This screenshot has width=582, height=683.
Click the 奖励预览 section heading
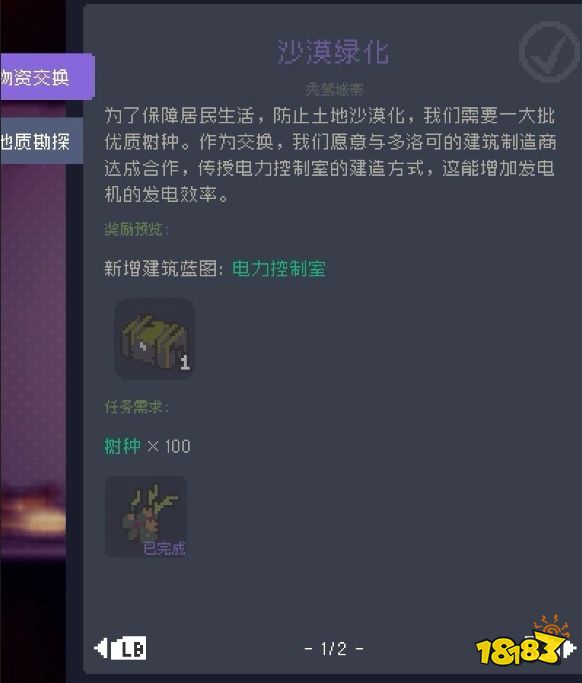(x=136, y=229)
